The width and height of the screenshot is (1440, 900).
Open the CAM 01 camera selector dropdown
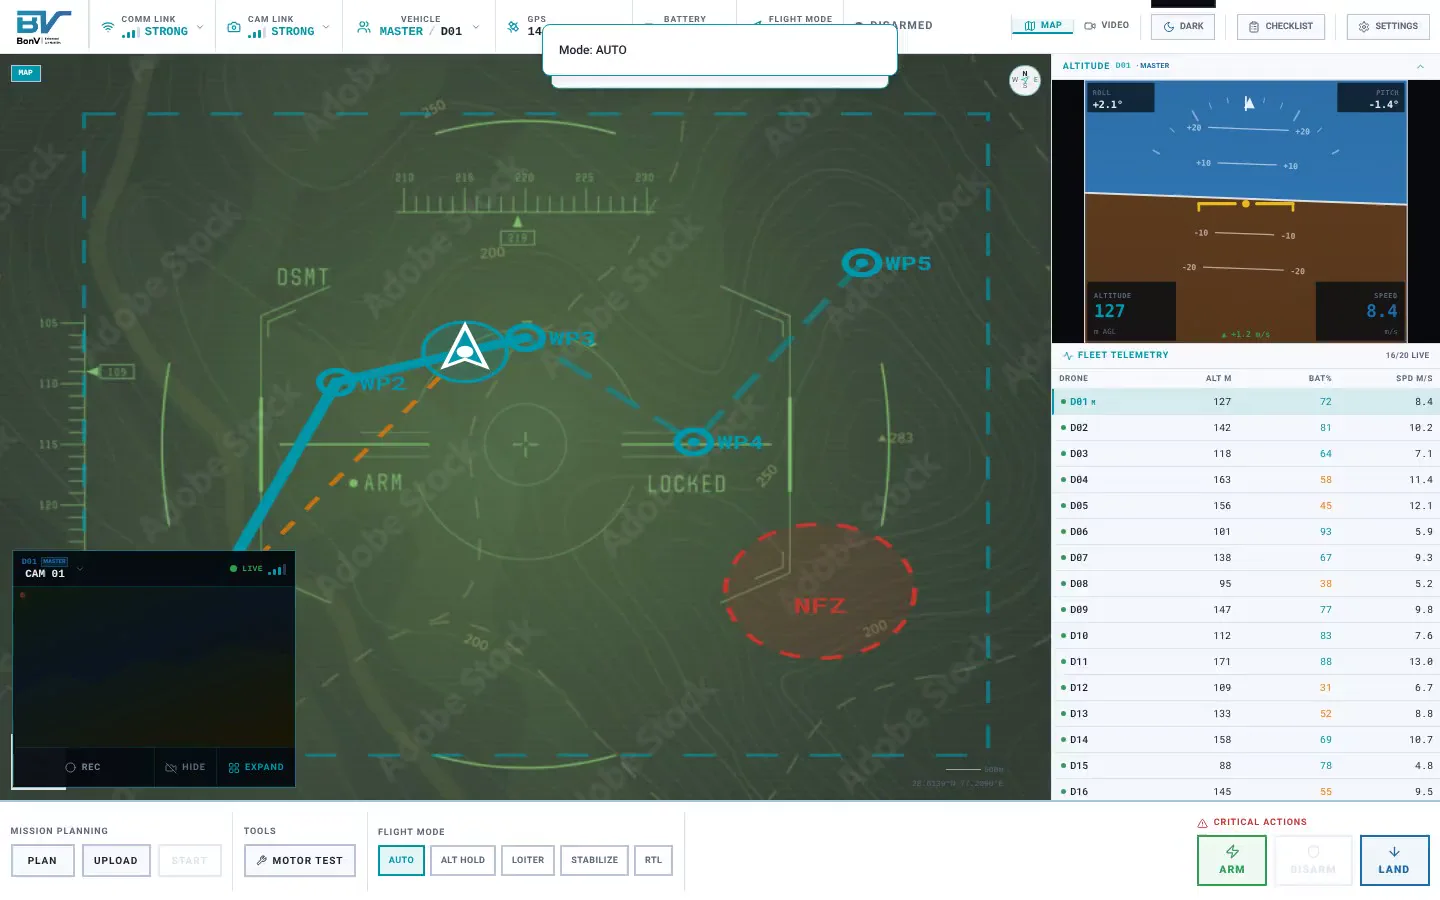[x=80, y=570]
